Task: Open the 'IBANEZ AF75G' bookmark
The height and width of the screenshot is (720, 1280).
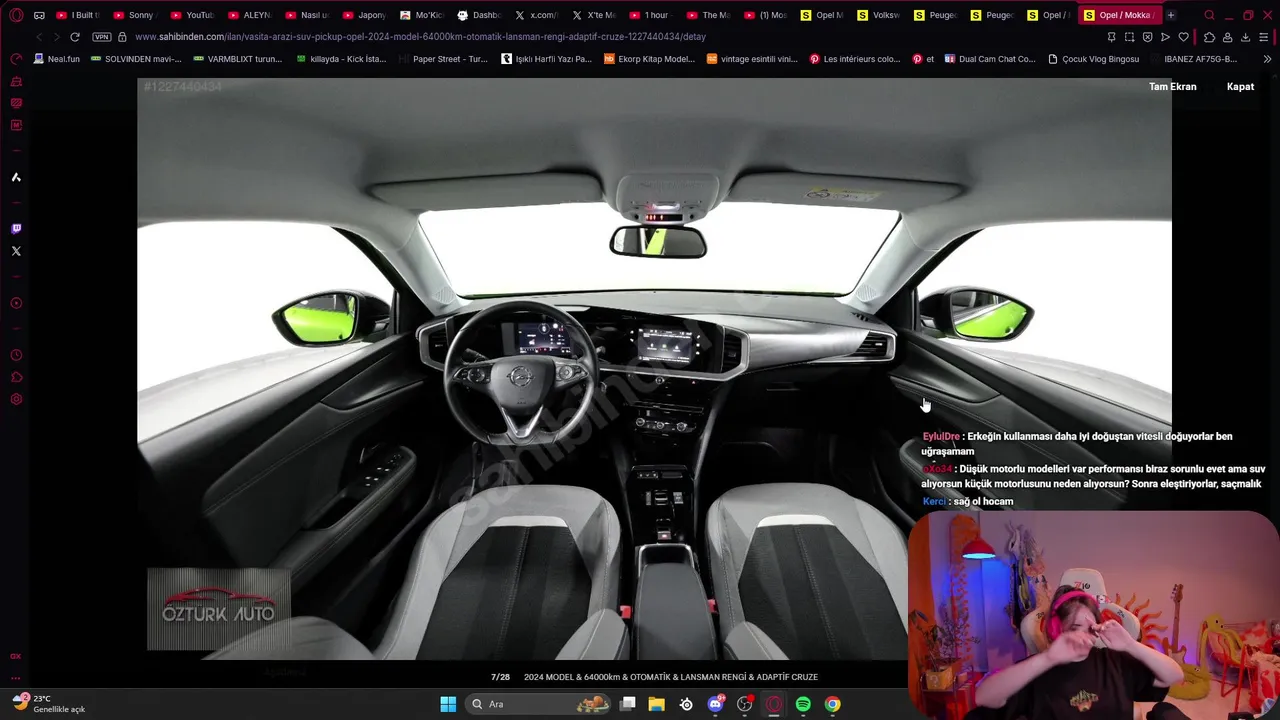Action: (1193, 59)
